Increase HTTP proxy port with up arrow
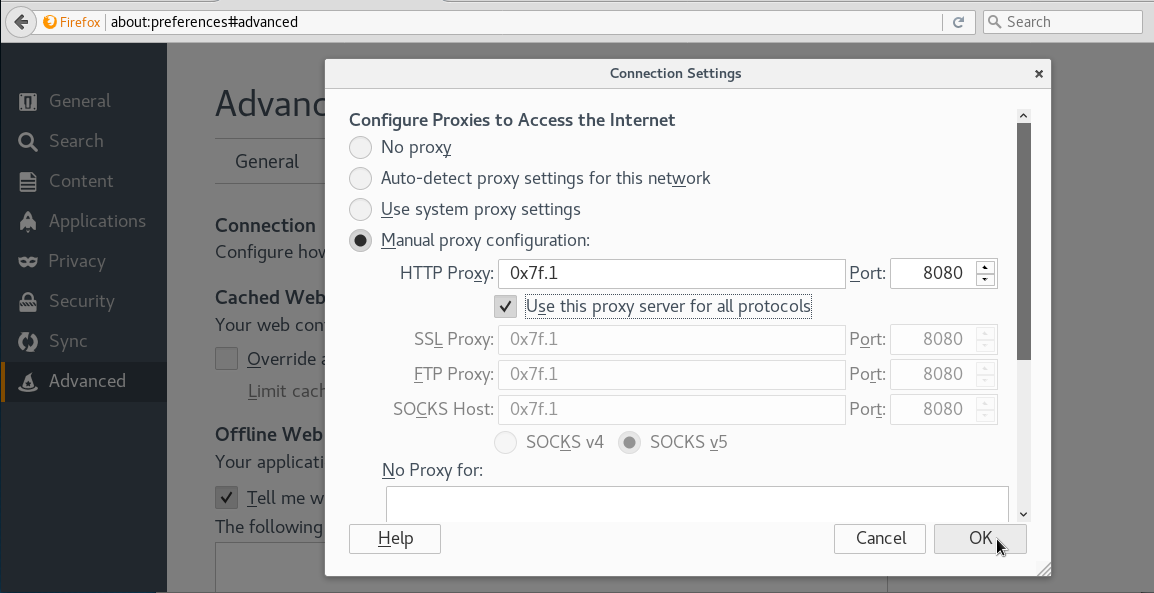This screenshot has height=593, width=1154. (x=985, y=267)
